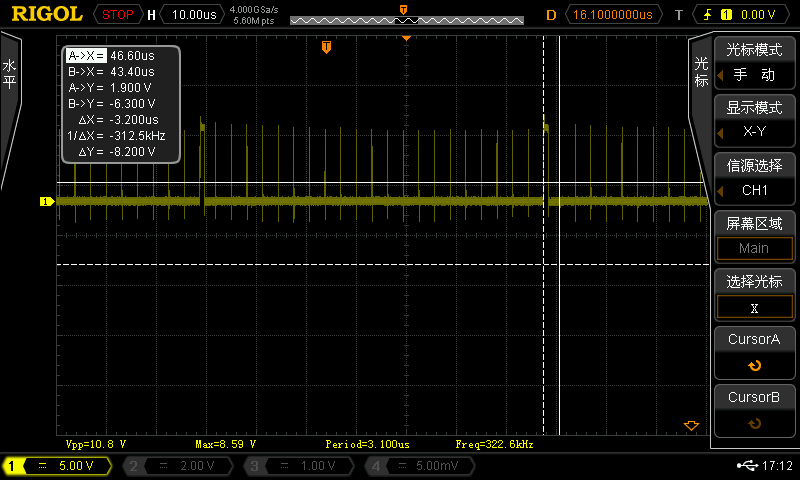This screenshot has width=800, height=480.
Task: Click the solid horizontal cursor A line
Action: point(380,183)
